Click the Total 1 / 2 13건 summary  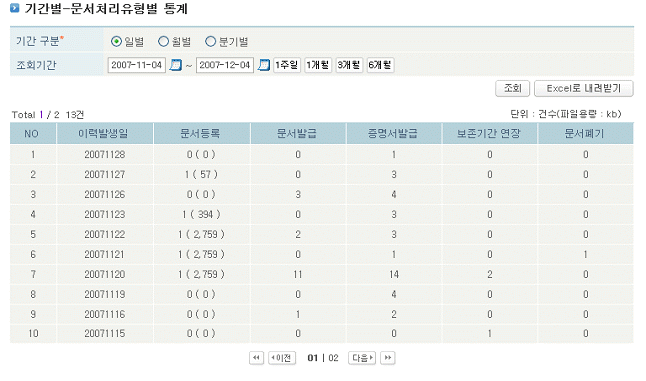click(48, 115)
